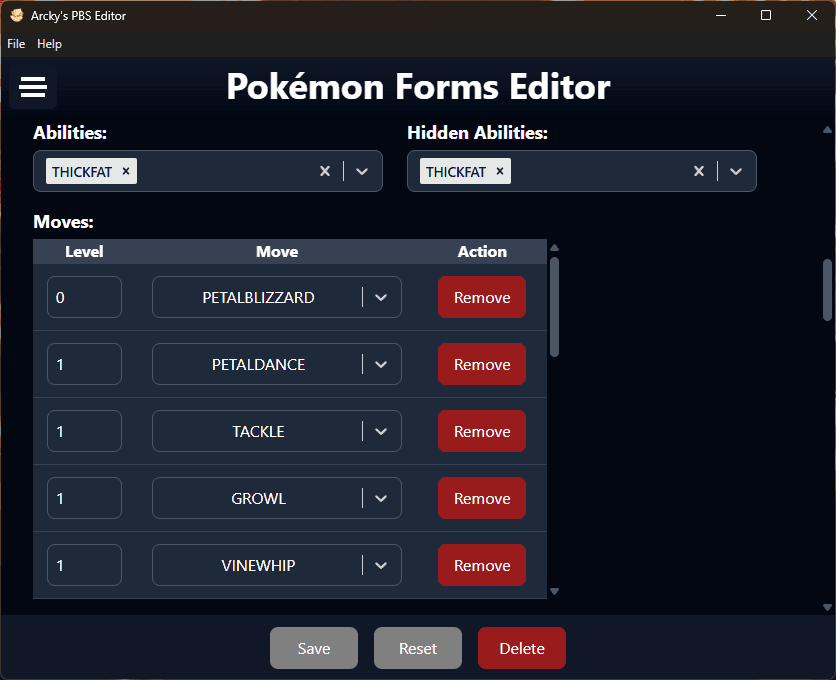Open the Help menu
Screen dimensions: 836x680
(x=49, y=44)
